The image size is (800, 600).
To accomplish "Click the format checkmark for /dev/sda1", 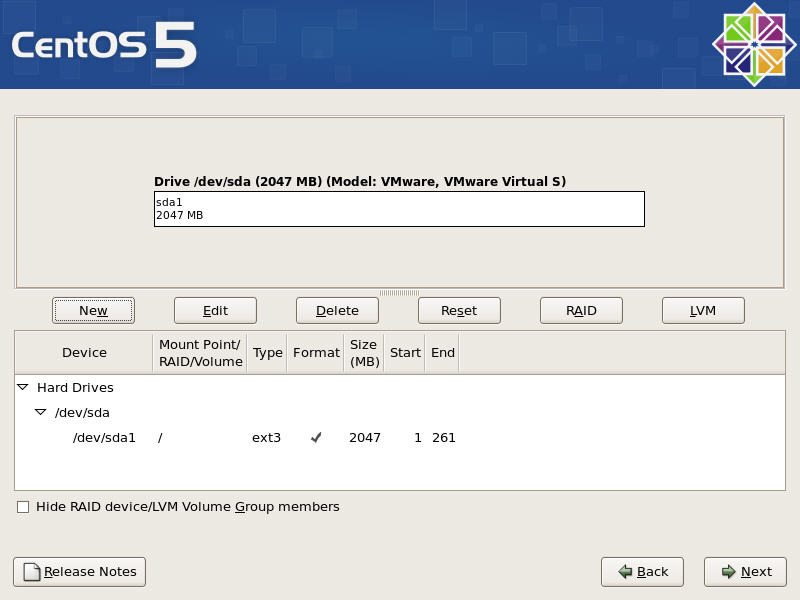I will coord(316,437).
